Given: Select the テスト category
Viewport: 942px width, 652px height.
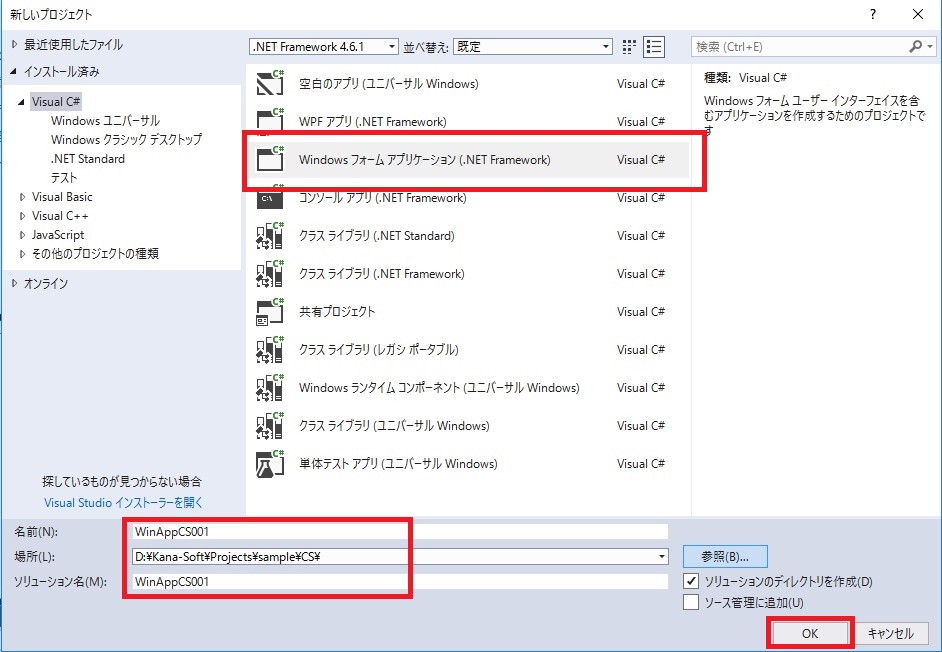Looking at the screenshot, I should click(64, 177).
